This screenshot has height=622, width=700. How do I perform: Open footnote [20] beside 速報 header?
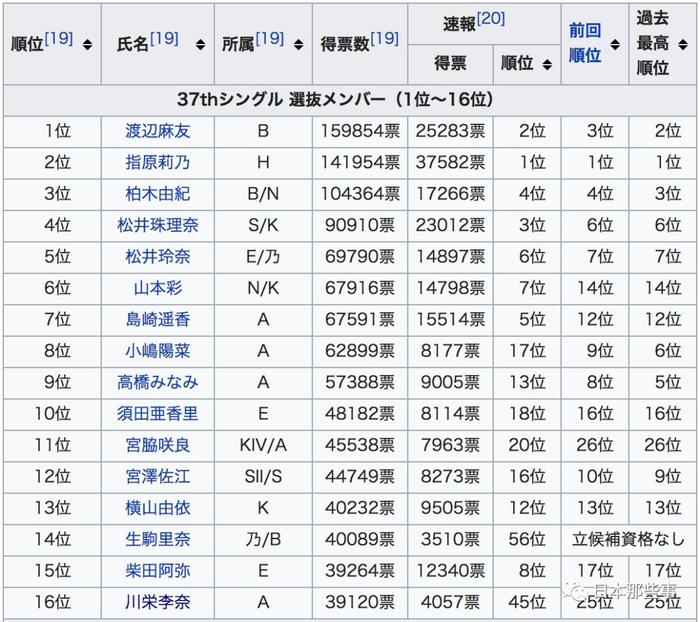coord(491,19)
